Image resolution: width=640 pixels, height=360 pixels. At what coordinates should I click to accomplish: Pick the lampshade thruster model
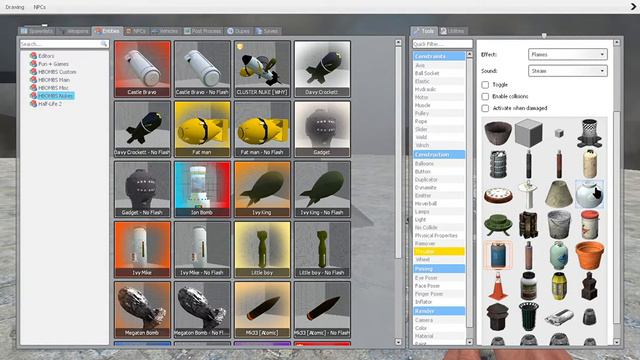559,195
